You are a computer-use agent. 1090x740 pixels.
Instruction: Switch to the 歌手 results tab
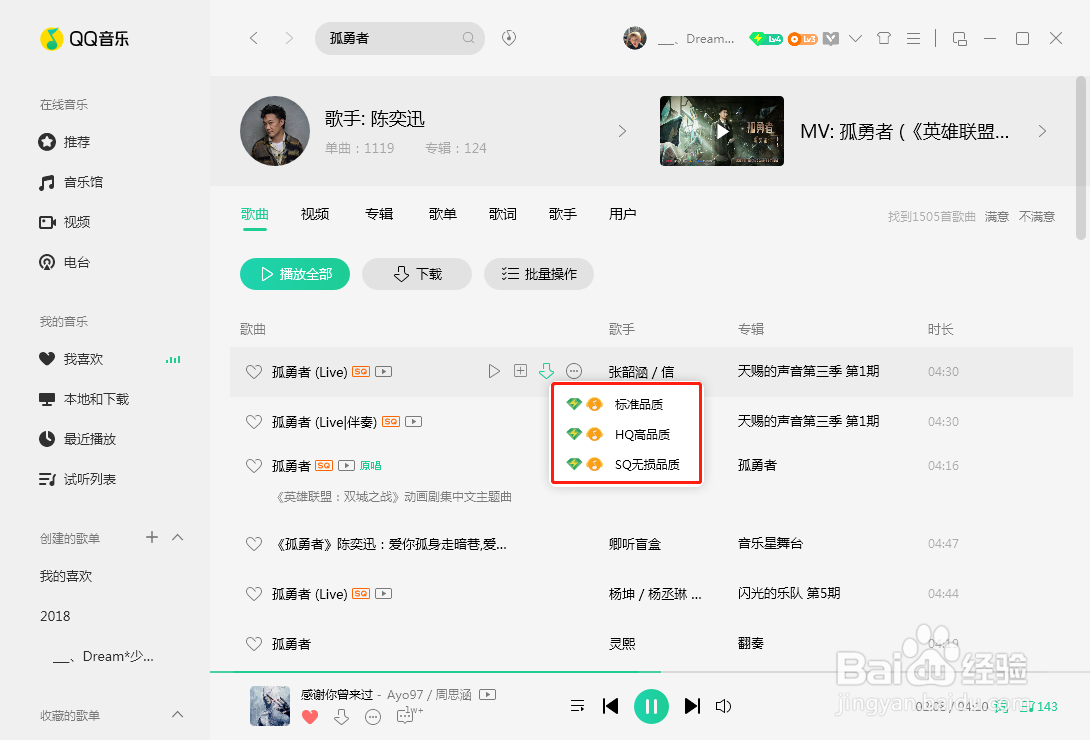coord(563,214)
